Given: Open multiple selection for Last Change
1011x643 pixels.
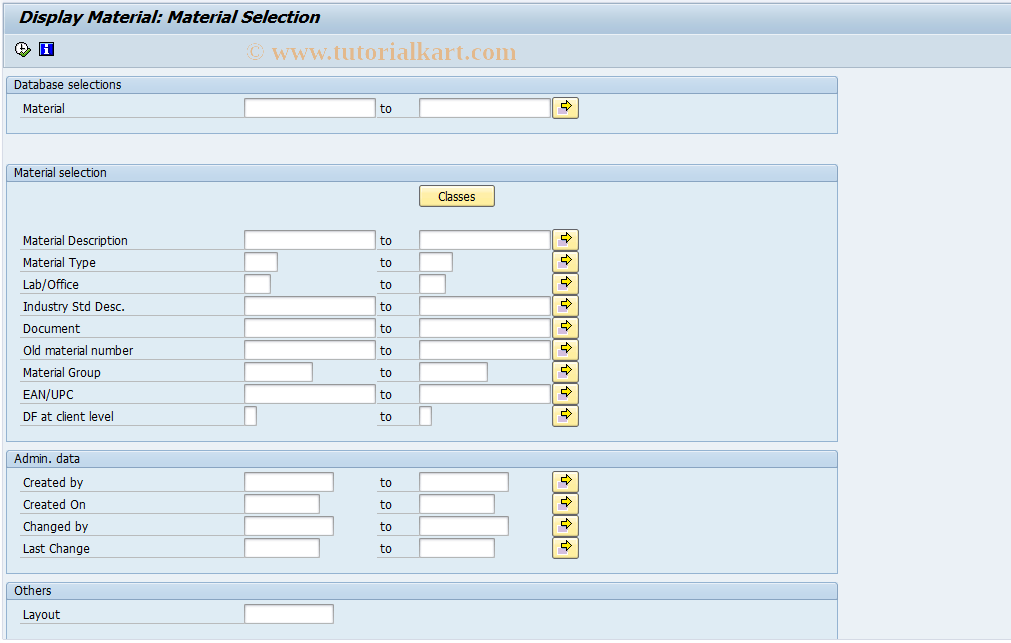Looking at the screenshot, I should (565, 547).
